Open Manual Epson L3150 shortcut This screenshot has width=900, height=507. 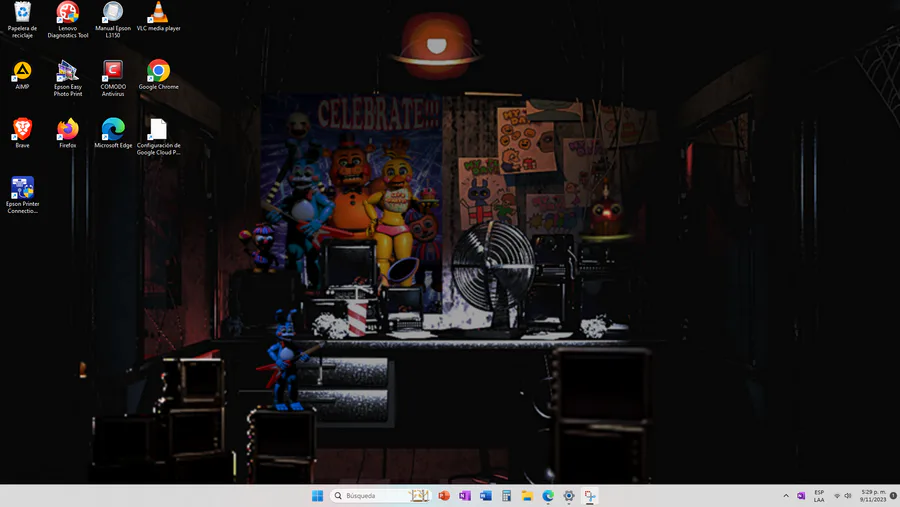[x=113, y=20]
